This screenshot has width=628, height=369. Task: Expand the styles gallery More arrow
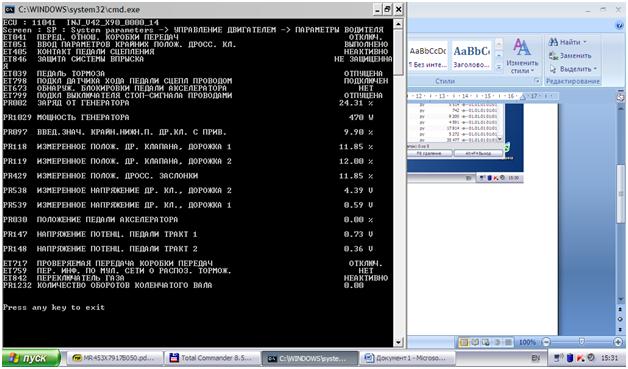tap(499, 67)
